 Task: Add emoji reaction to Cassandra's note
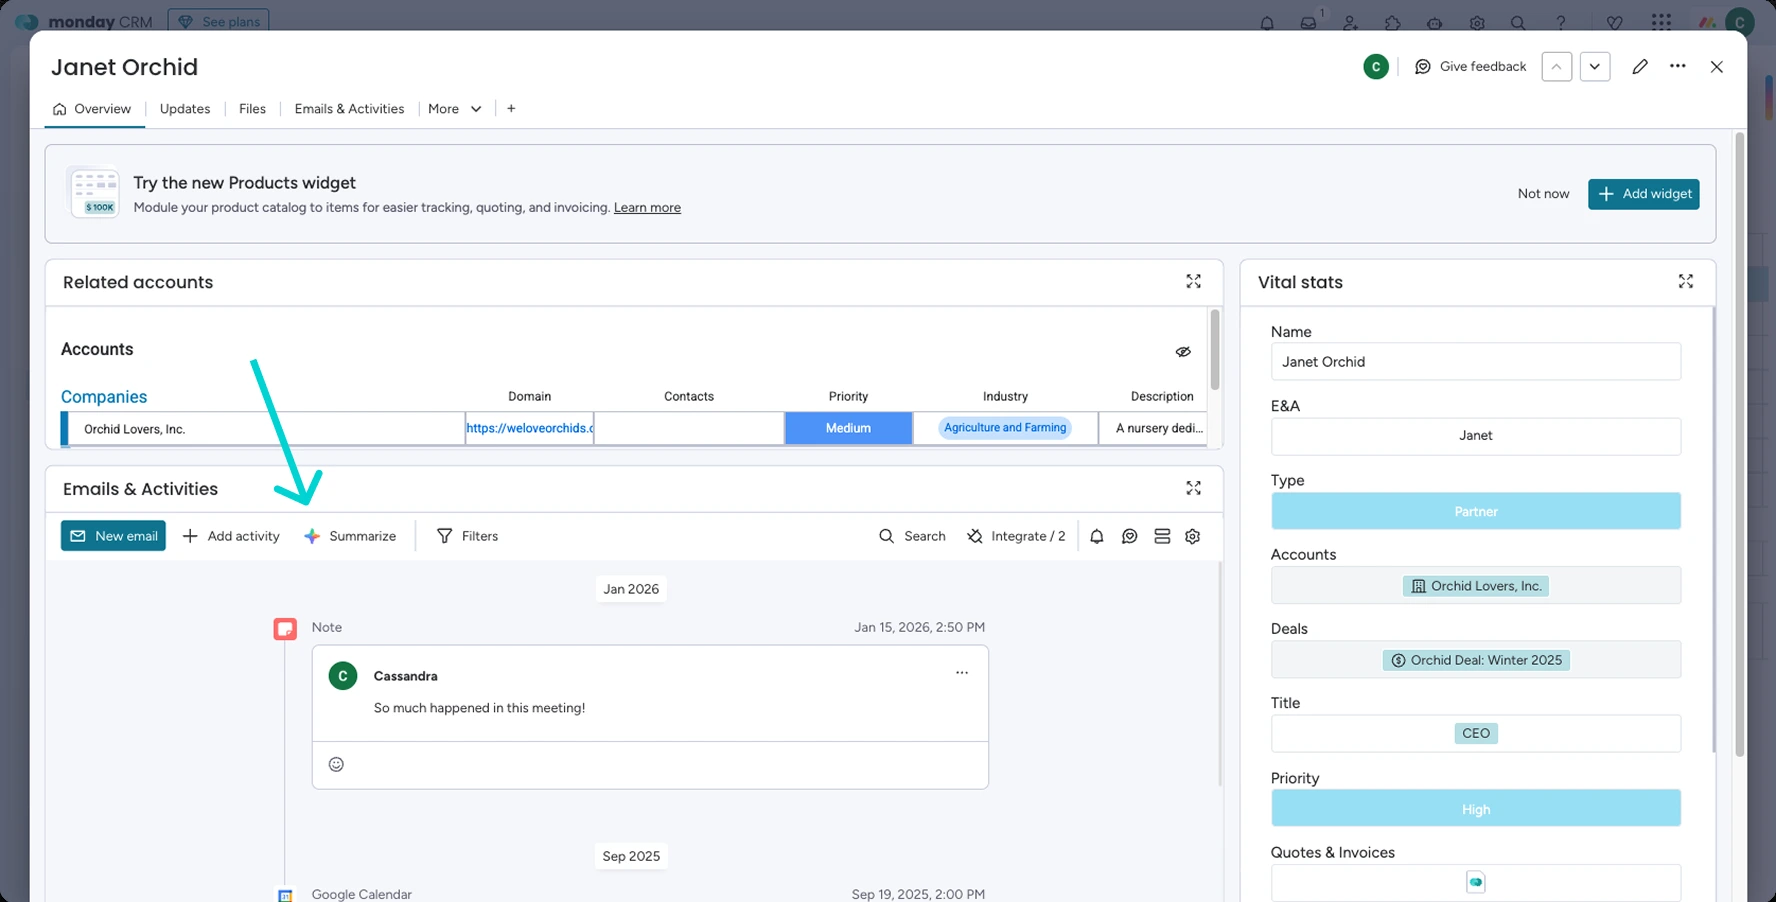point(337,764)
